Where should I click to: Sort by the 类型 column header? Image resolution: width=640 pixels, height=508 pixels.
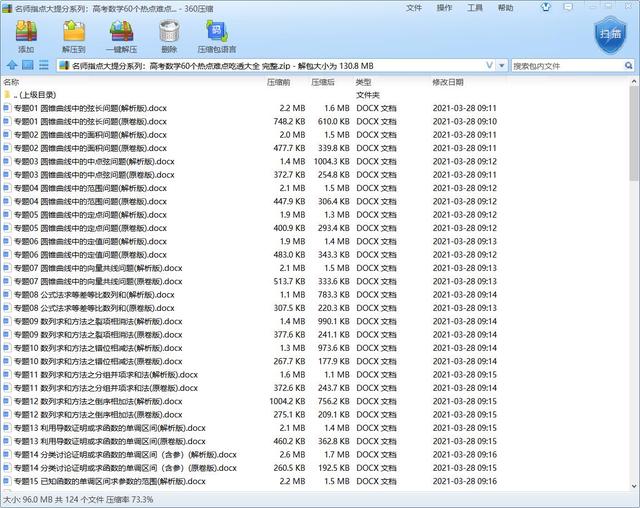363,82
